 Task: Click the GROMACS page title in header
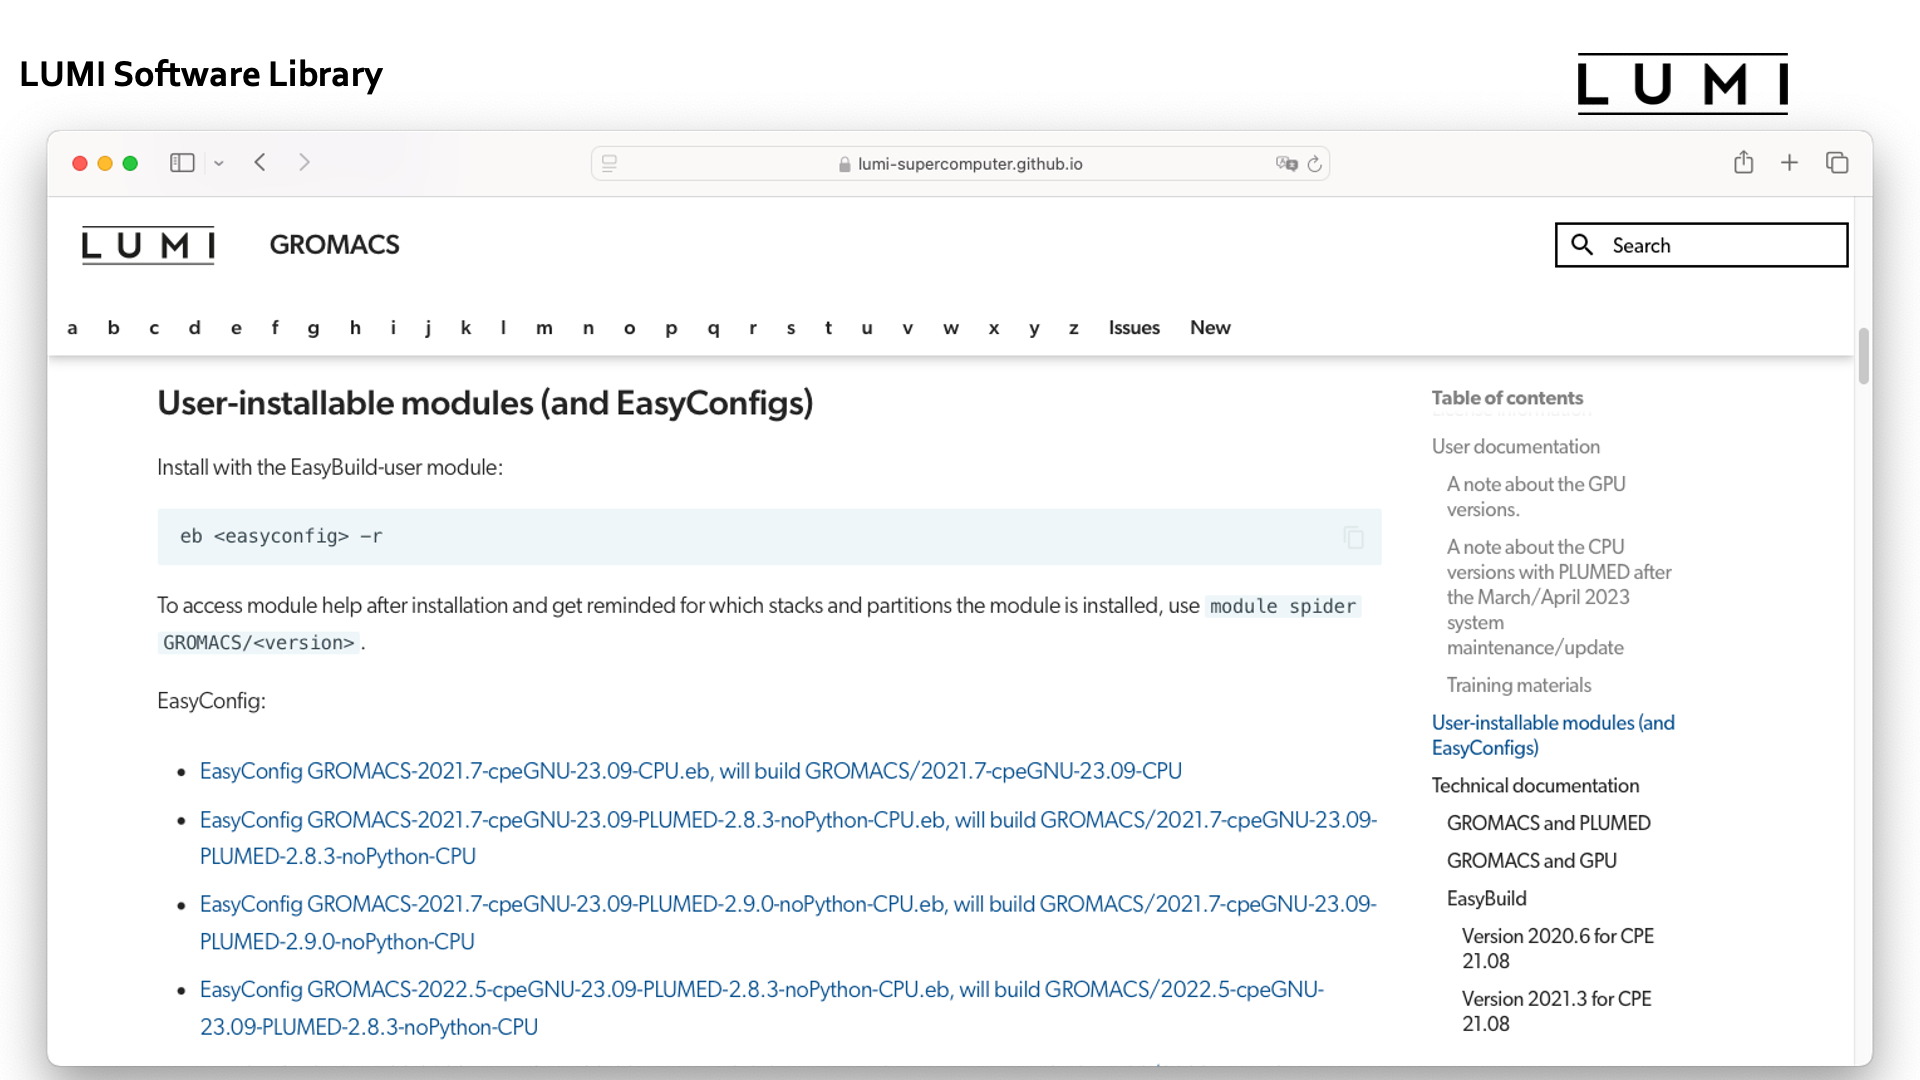[334, 245]
